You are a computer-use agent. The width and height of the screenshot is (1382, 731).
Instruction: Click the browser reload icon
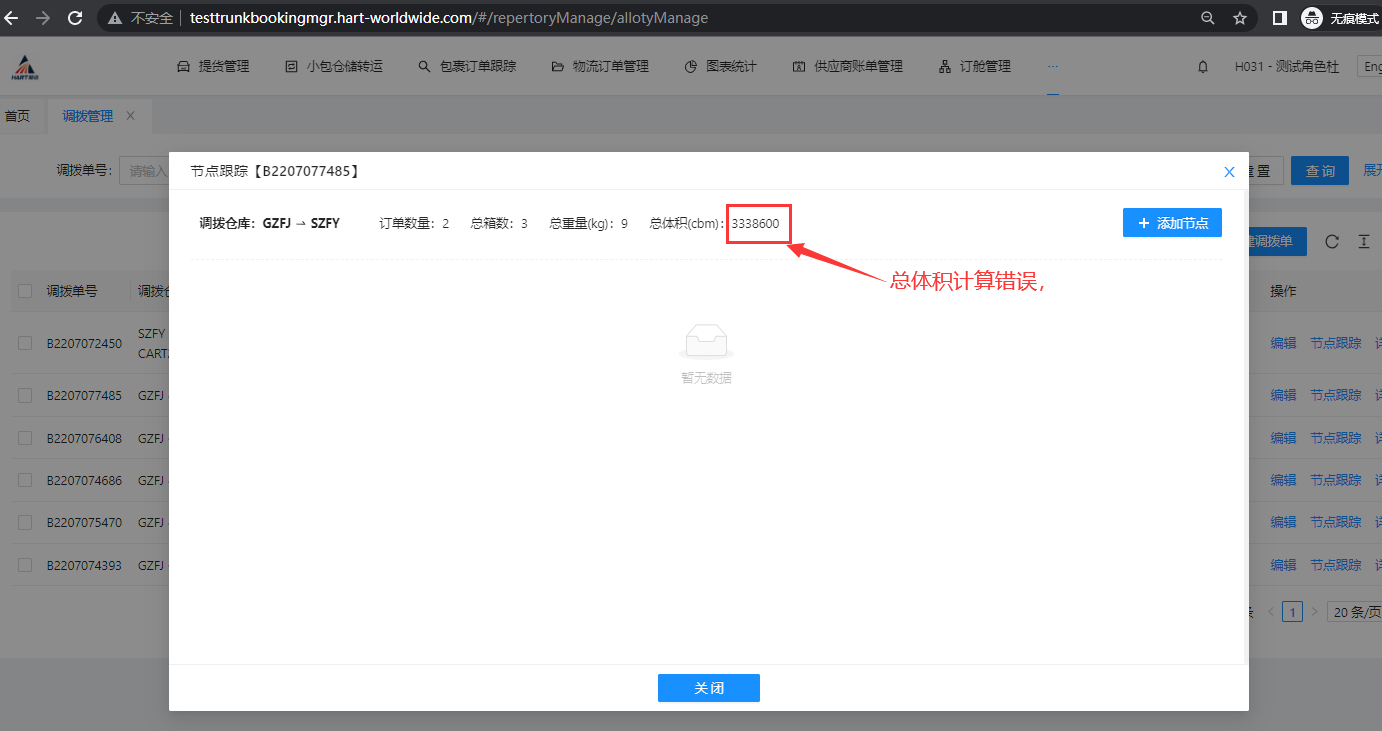(x=74, y=18)
